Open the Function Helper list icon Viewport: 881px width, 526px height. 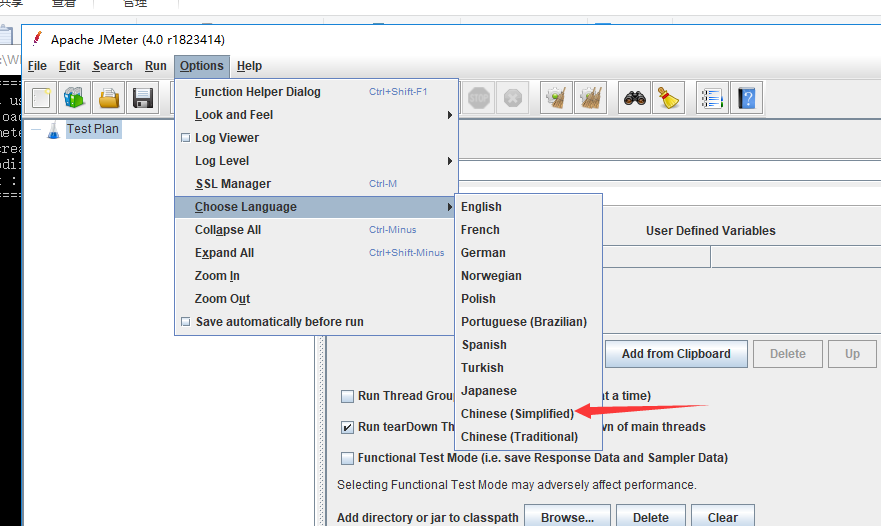click(712, 98)
